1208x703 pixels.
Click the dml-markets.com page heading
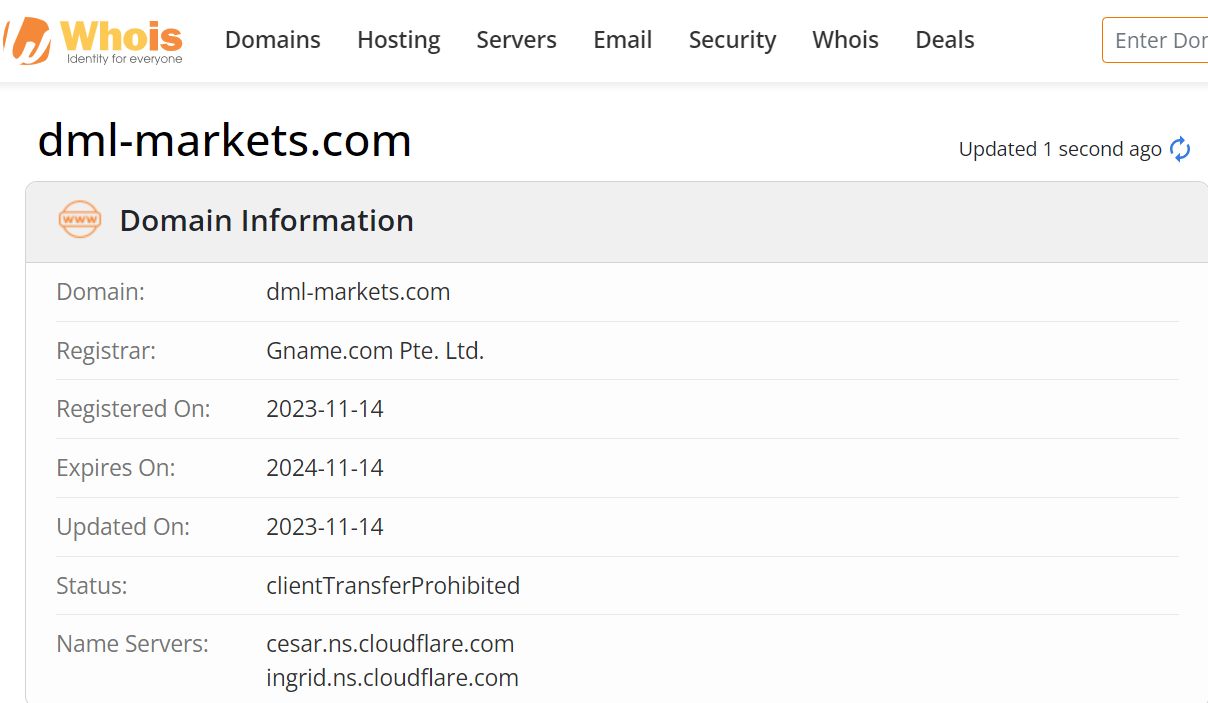pos(225,141)
